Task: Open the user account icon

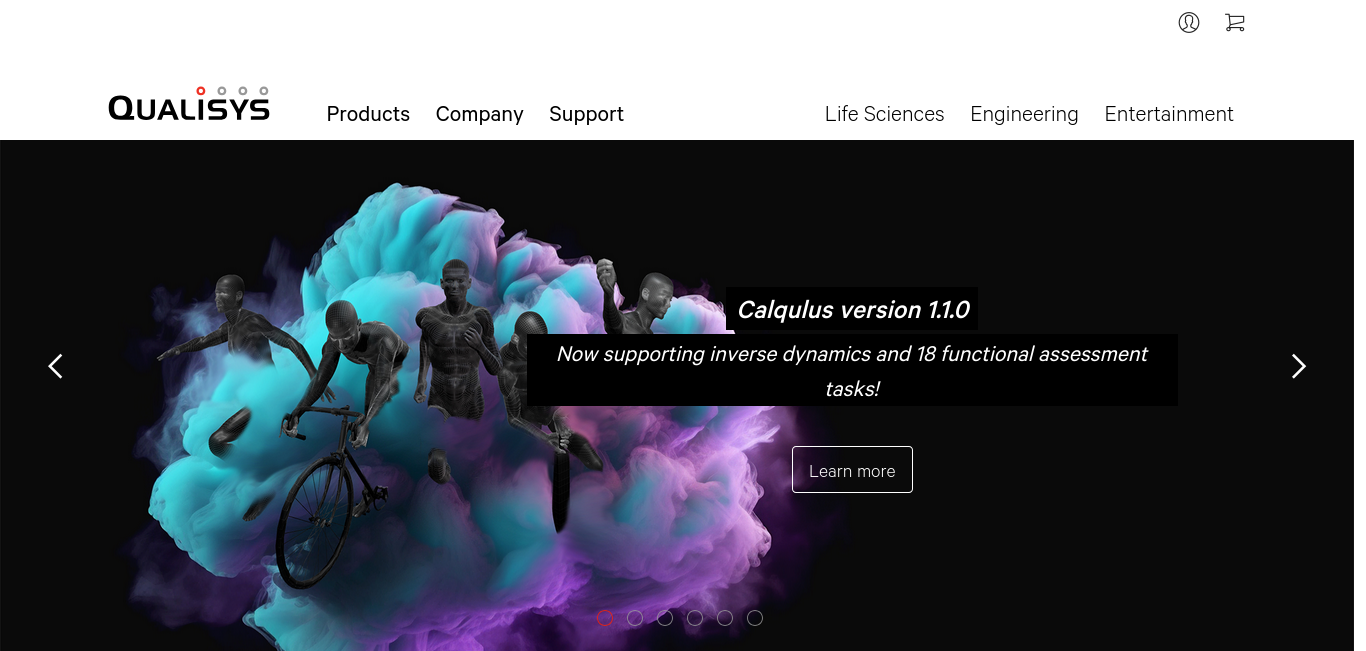Action: pyautogui.click(x=1189, y=22)
